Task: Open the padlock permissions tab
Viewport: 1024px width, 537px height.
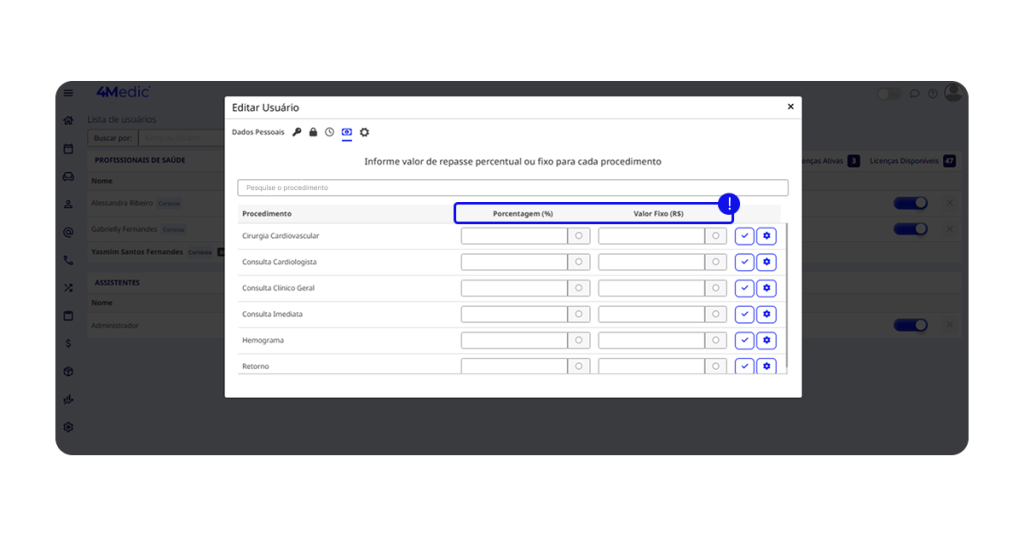Action: click(313, 132)
